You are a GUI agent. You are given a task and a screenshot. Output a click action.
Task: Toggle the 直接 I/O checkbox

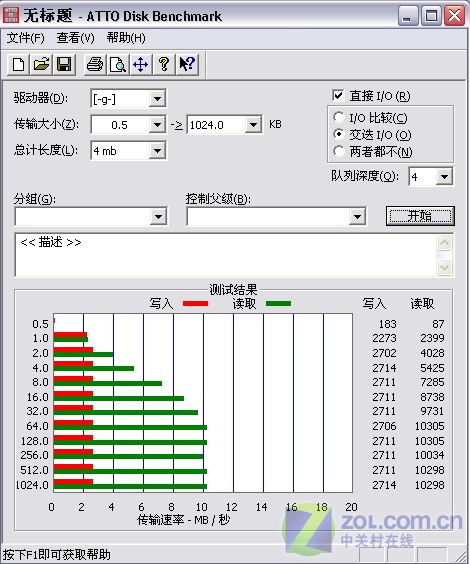[338, 96]
